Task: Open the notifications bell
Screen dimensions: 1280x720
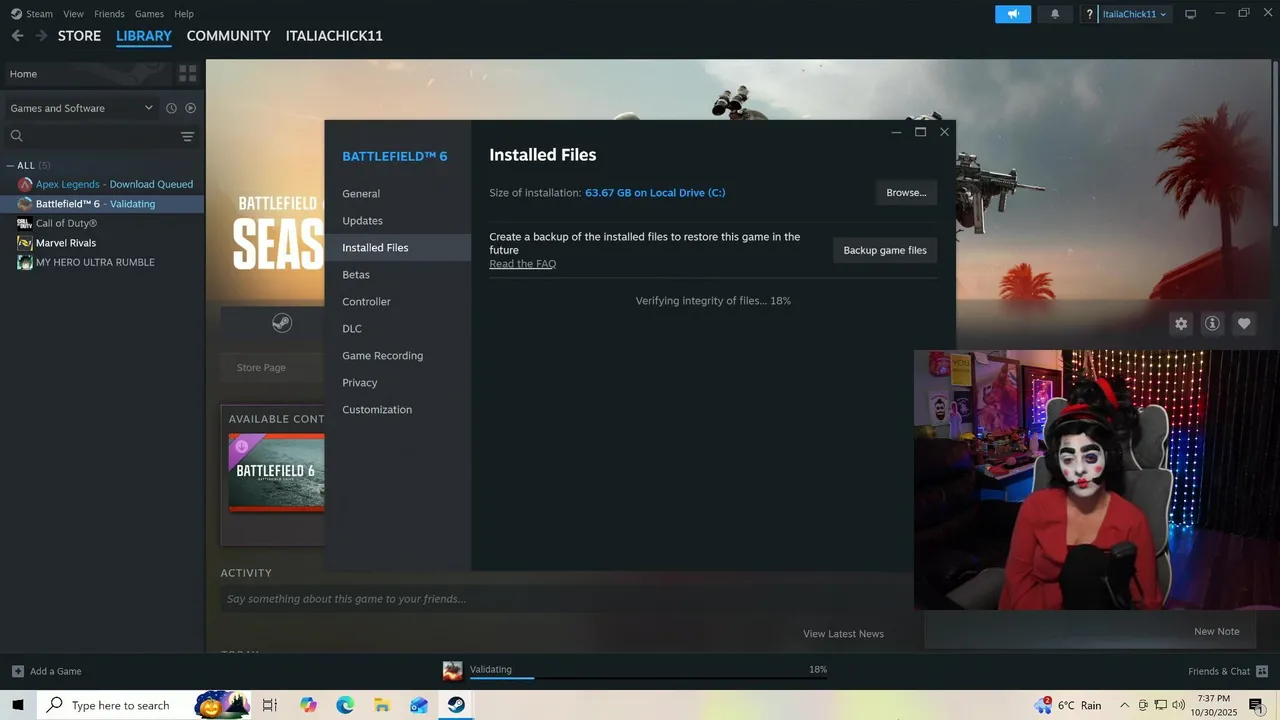Action: [1054, 14]
